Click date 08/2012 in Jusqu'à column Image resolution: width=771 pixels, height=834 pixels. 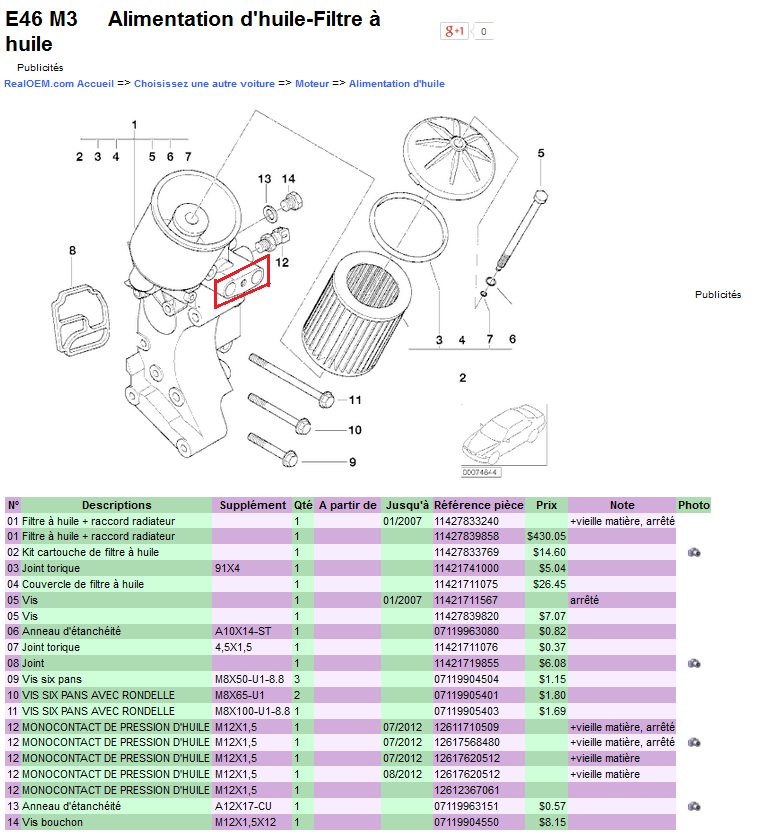(402, 774)
